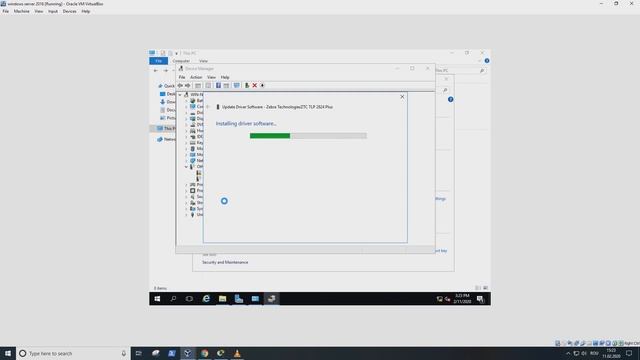The image size is (640, 360).
Task: Open Device Manager's Action menu
Action: pos(196,77)
